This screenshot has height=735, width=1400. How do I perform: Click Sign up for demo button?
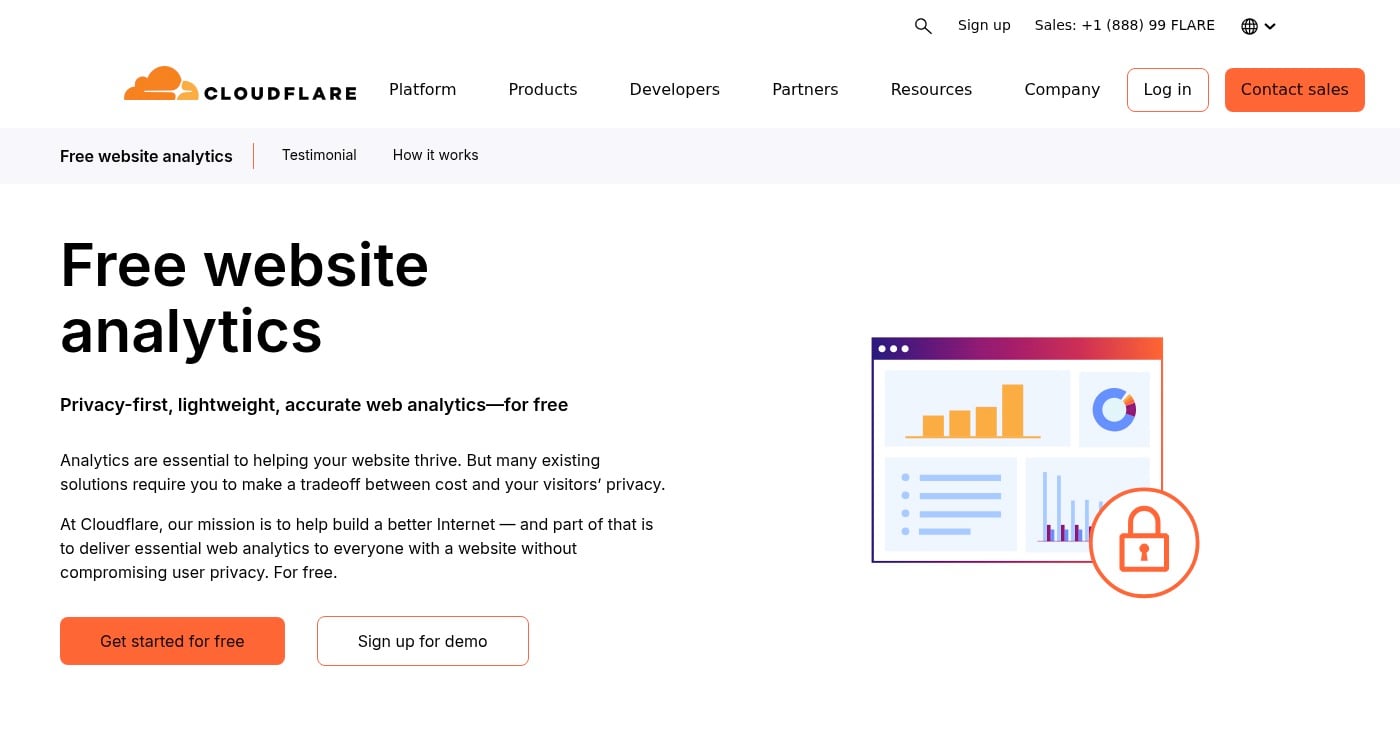[x=423, y=641]
